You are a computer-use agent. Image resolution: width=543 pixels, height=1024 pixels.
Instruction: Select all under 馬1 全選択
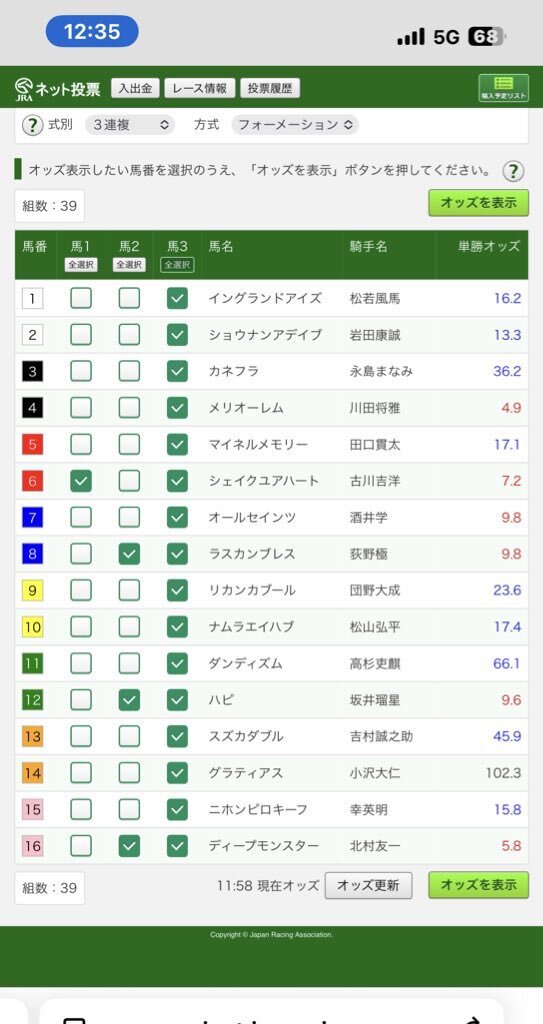pos(81,265)
